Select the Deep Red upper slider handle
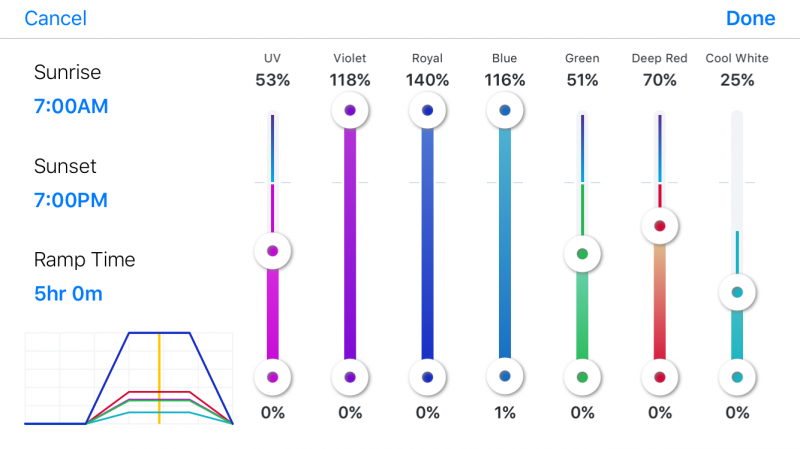Viewport: 800px width, 449px height. click(660, 226)
